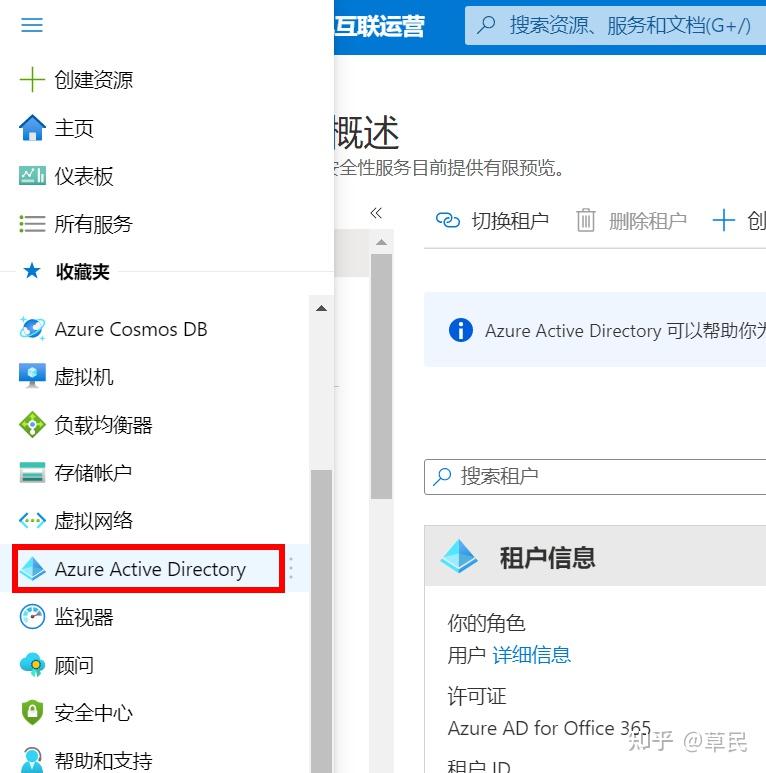
Task: Click the Monitor gauge icon
Action: coord(32,616)
